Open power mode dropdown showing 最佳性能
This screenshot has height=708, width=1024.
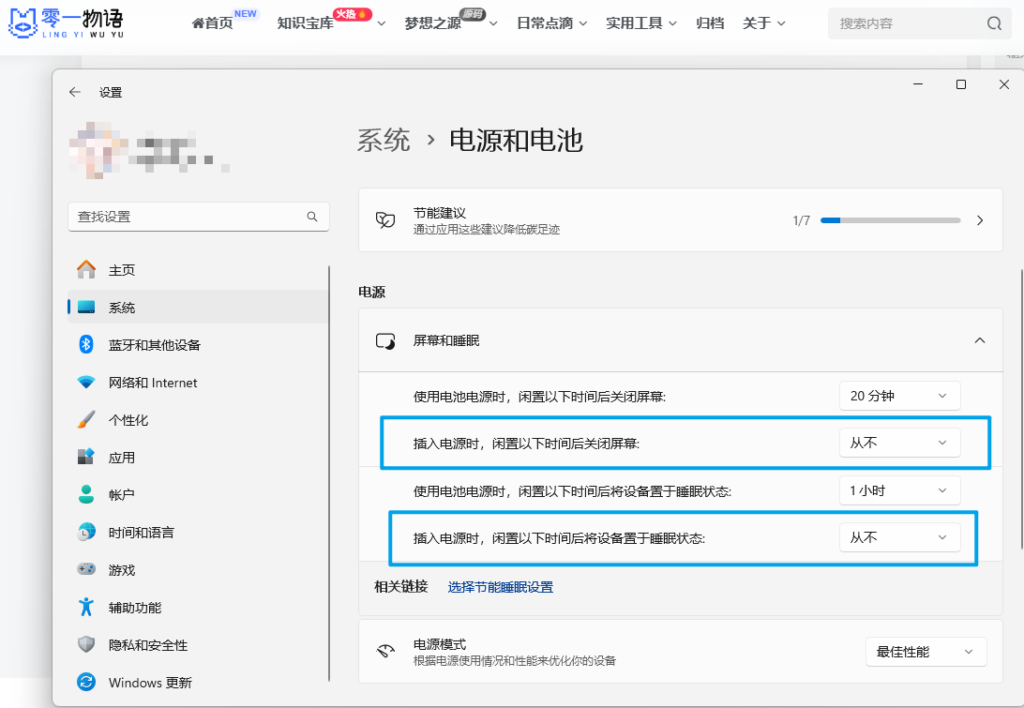point(925,652)
